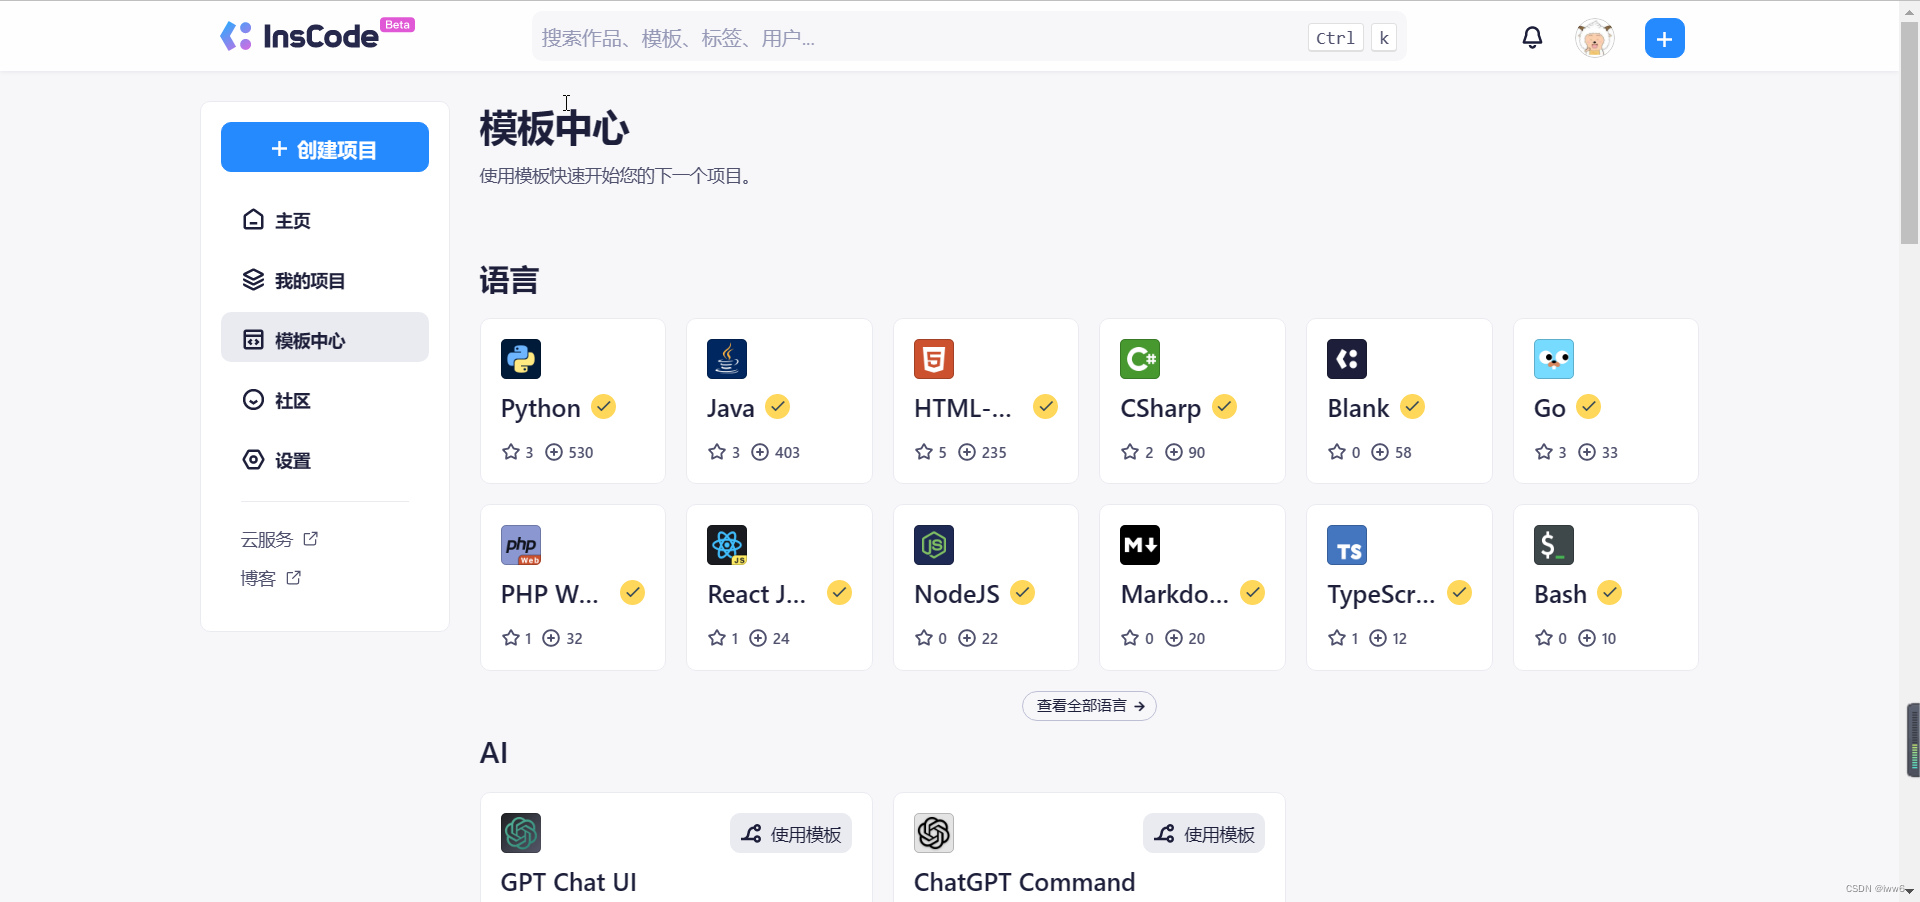This screenshot has height=902, width=1920.
Task: Click the GPT Chat UI title
Action: 569,882
